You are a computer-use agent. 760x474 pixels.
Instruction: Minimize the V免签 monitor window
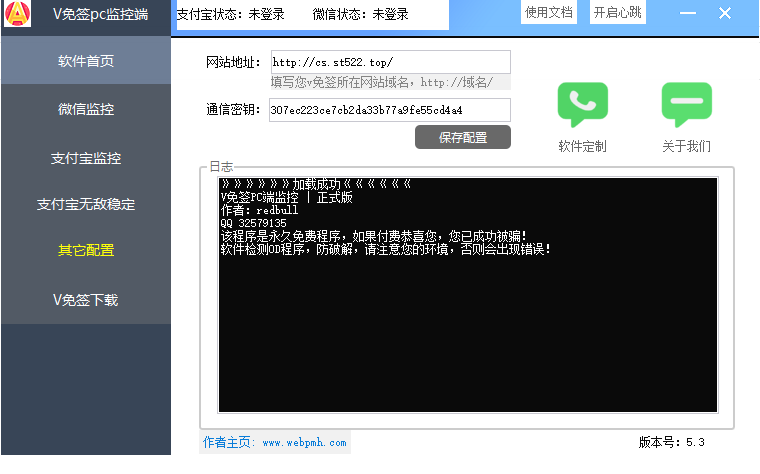(x=687, y=13)
